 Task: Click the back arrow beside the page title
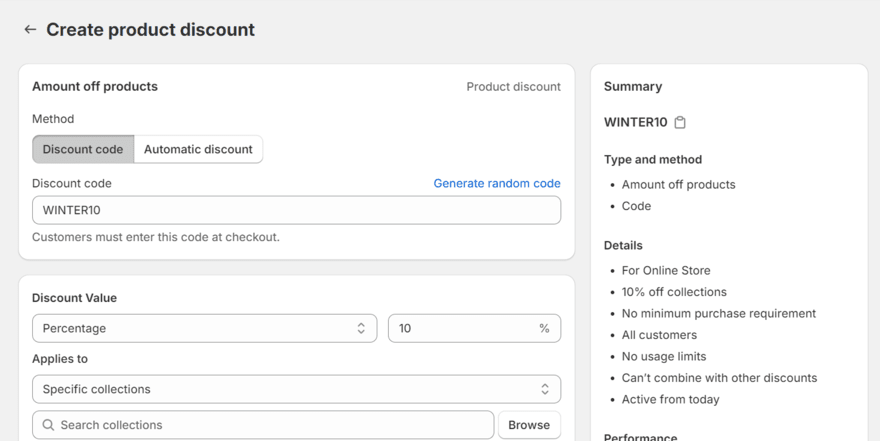coord(30,30)
